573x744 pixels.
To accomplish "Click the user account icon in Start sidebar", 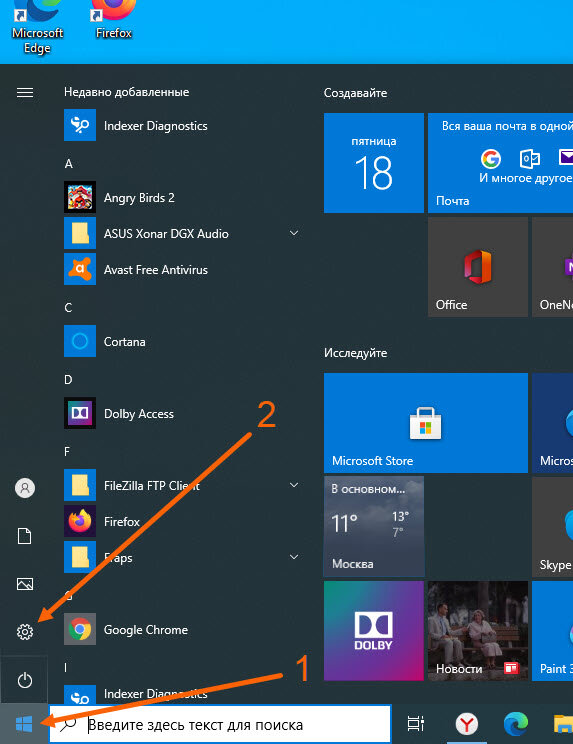I will [x=25, y=488].
